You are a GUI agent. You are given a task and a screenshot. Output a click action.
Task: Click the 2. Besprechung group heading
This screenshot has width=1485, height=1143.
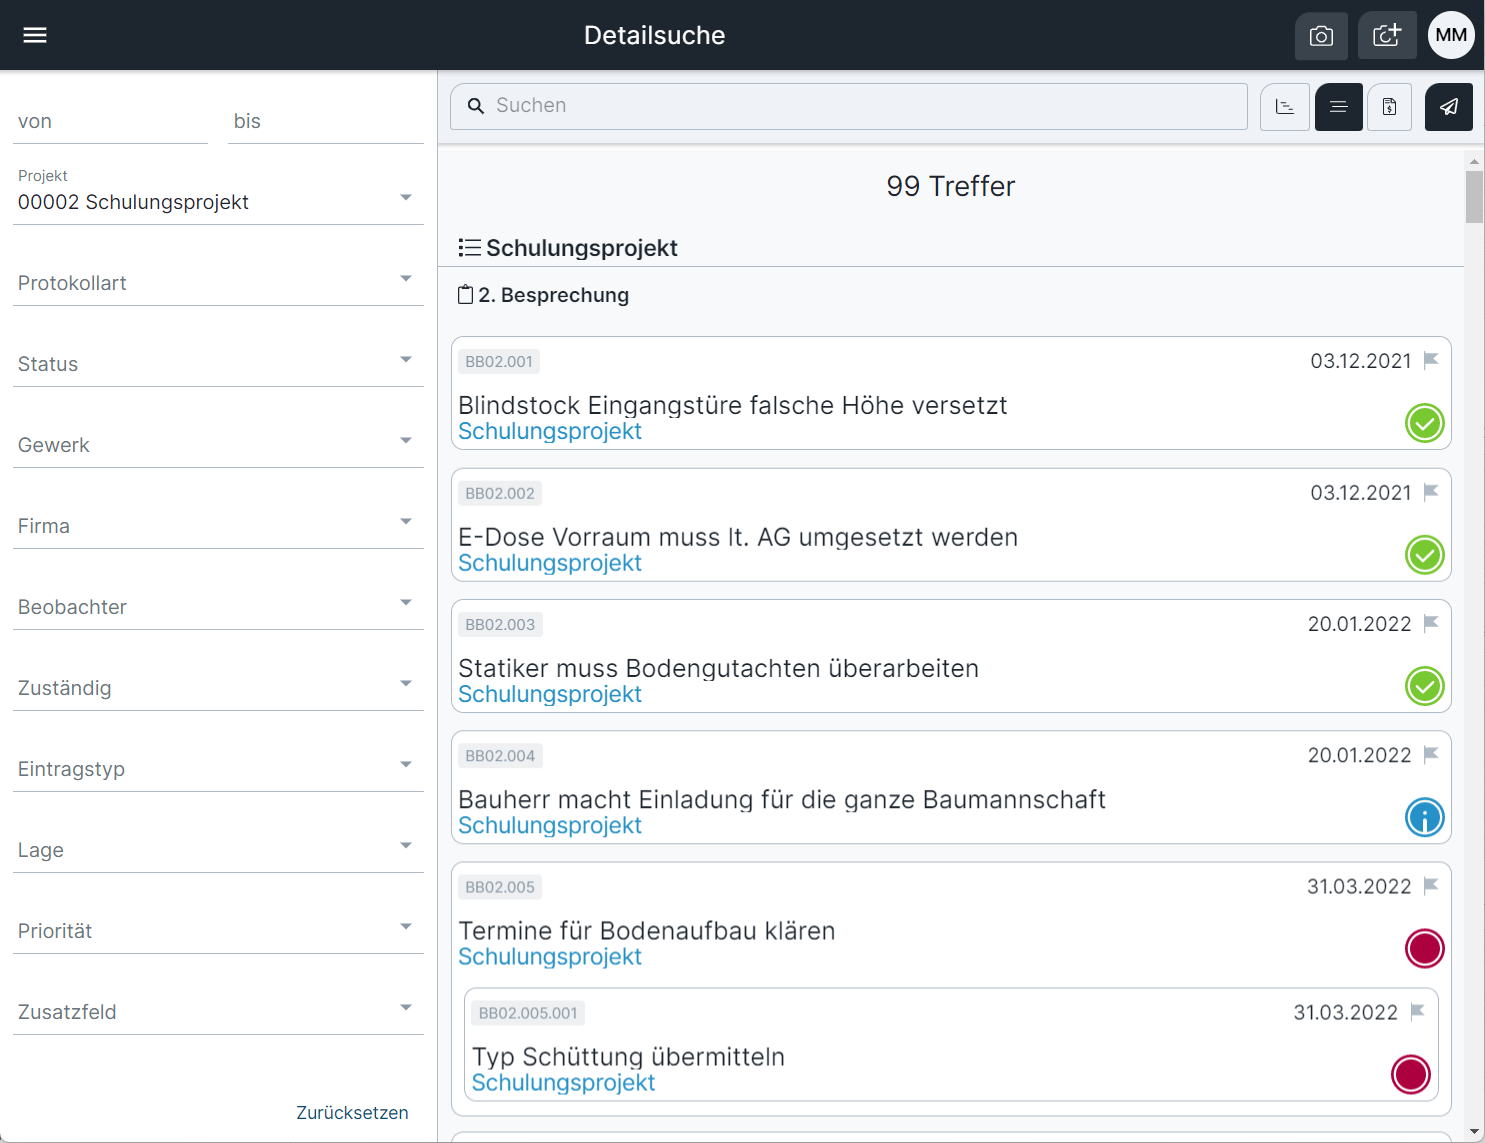553,295
